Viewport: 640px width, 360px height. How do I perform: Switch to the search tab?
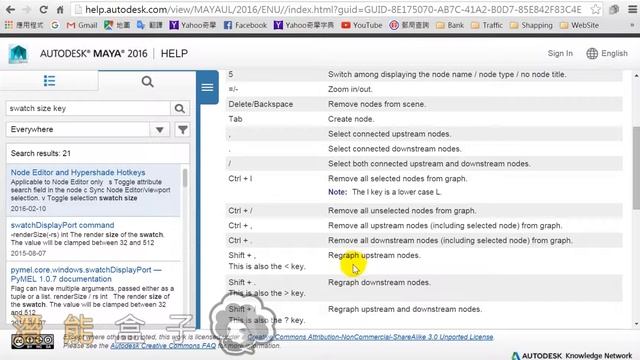click(147, 82)
